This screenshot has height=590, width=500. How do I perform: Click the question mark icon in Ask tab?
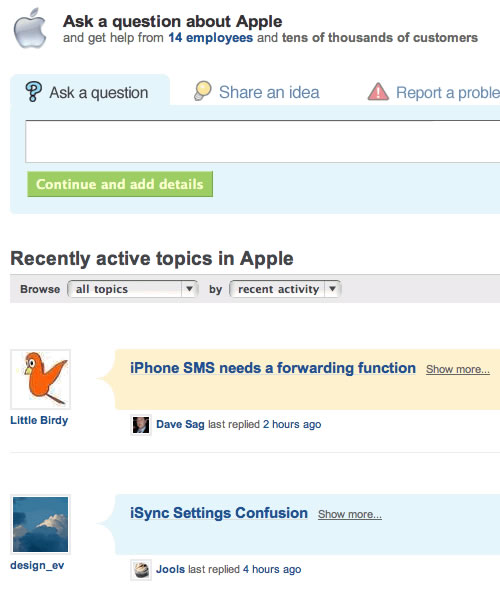pos(33,91)
